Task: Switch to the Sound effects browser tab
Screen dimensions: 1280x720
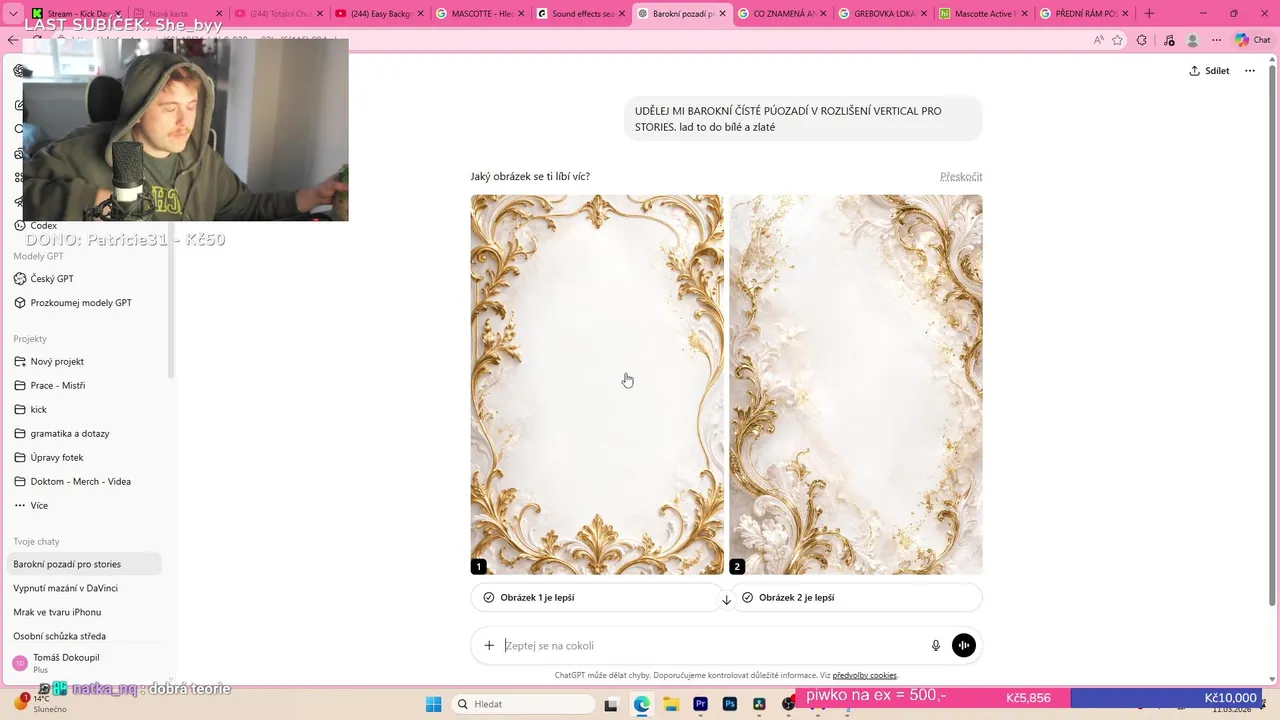Action: (581, 14)
